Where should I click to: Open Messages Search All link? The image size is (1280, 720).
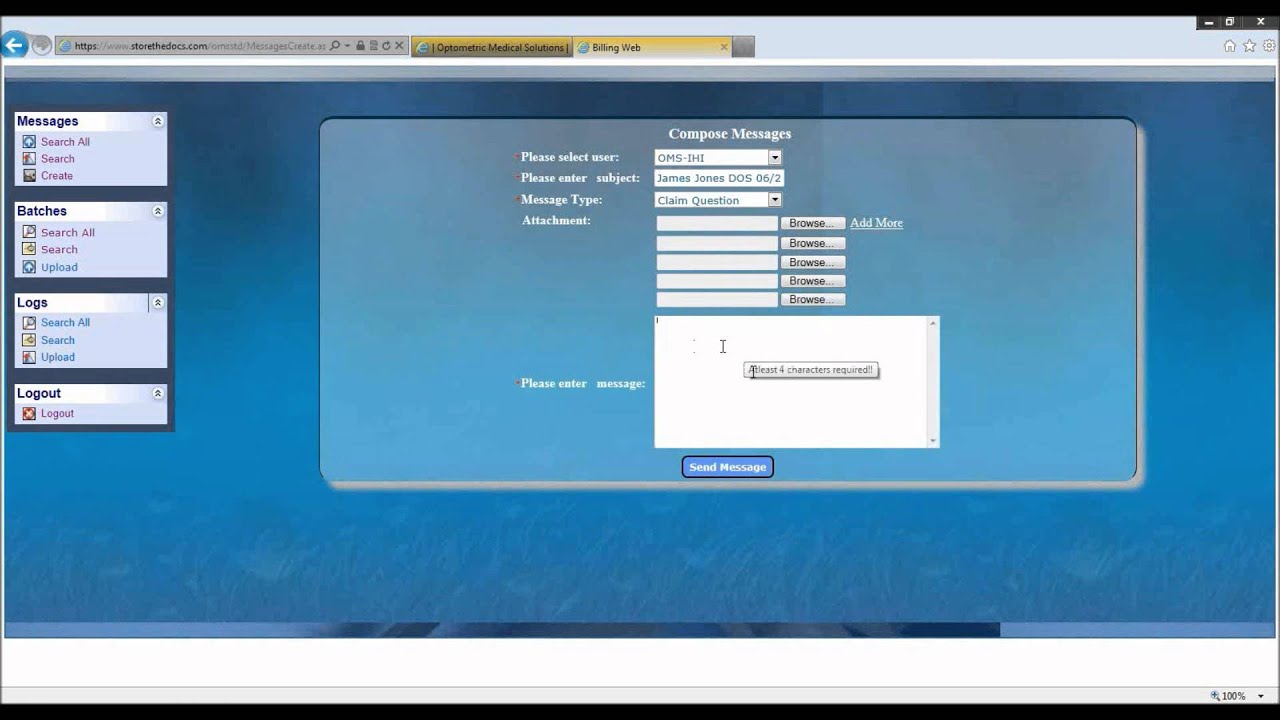click(x=65, y=142)
